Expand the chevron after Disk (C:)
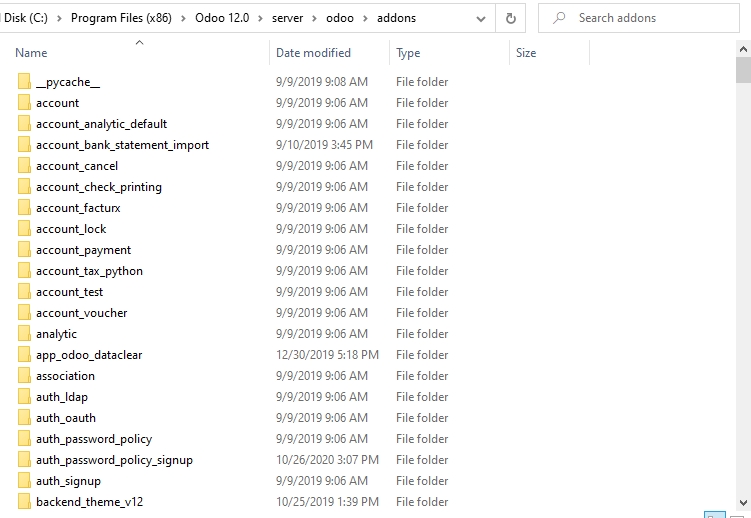This screenshot has width=751, height=518. [59, 18]
